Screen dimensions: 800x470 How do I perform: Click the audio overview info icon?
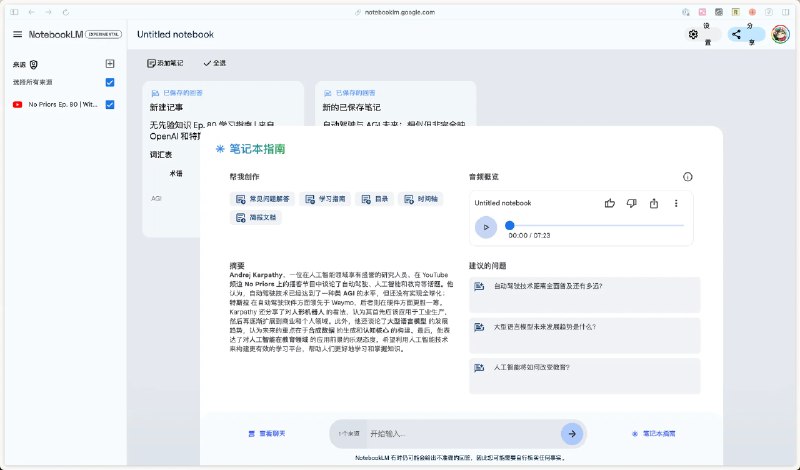coord(687,177)
